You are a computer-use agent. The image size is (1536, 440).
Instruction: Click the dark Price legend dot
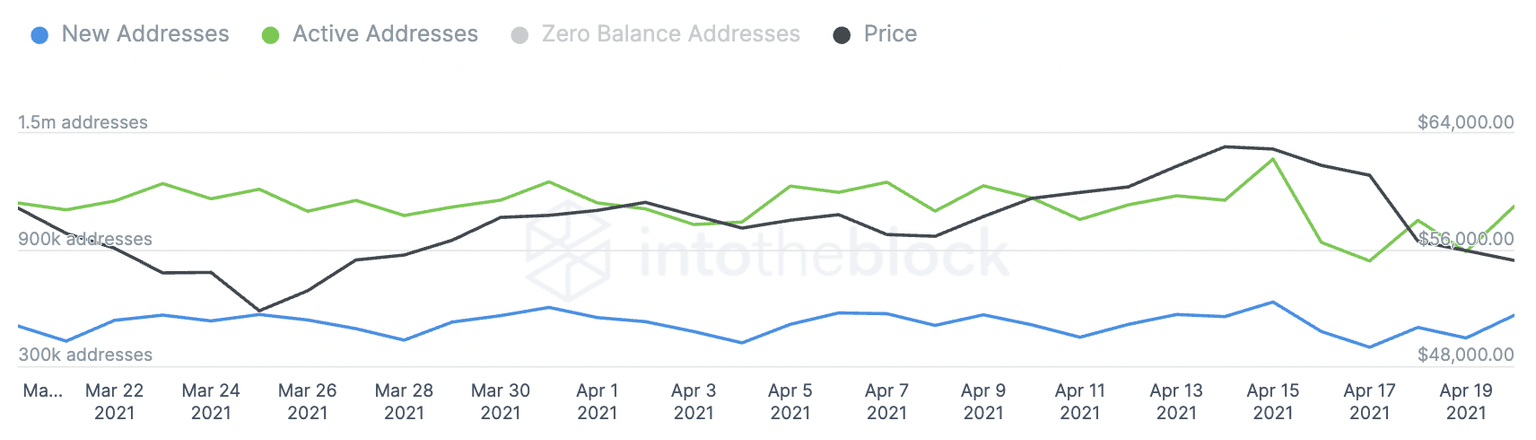842,35
